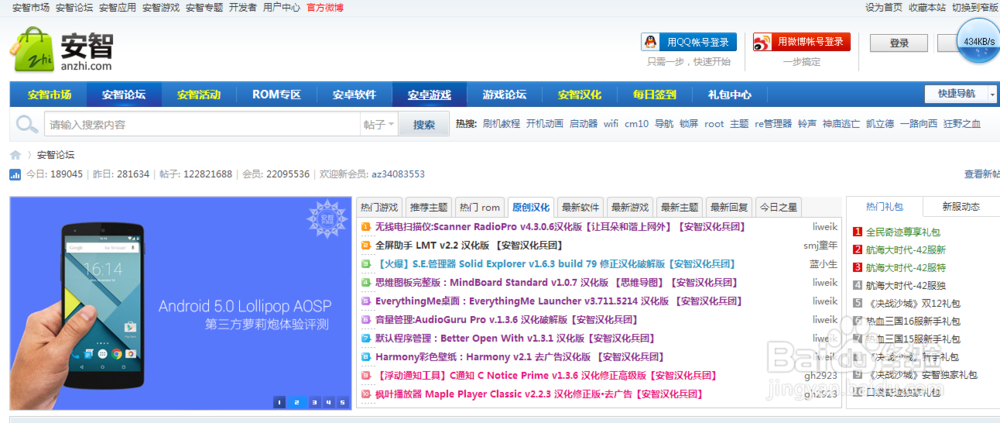Click purple icon before EverythingMe Launcher thread

[365, 301]
